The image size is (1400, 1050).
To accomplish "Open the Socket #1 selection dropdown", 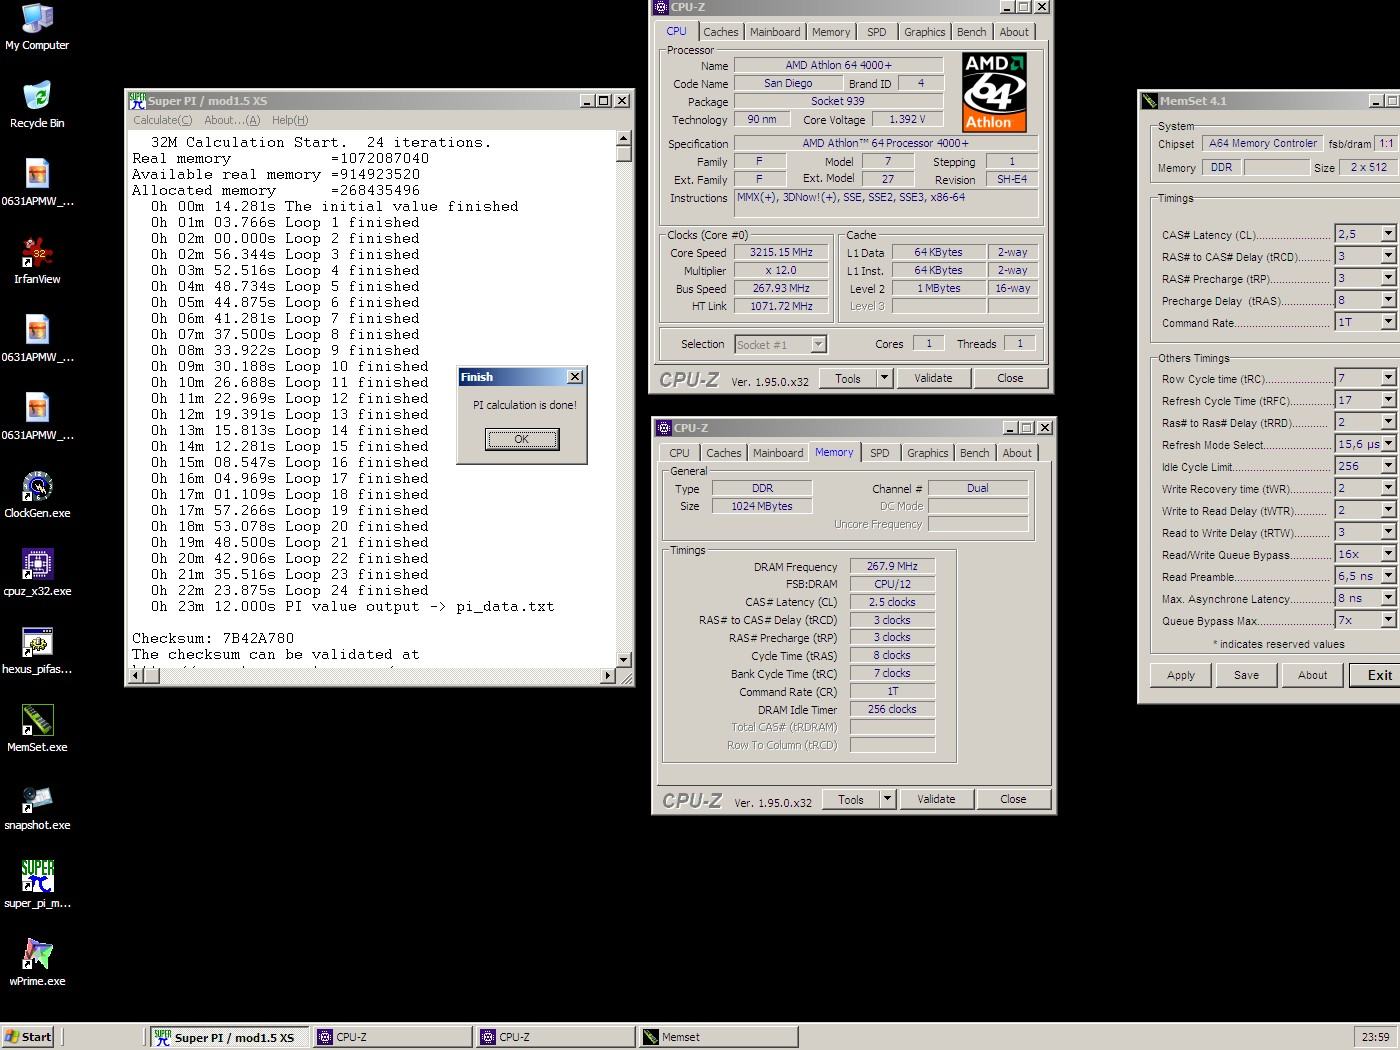I will coord(818,344).
